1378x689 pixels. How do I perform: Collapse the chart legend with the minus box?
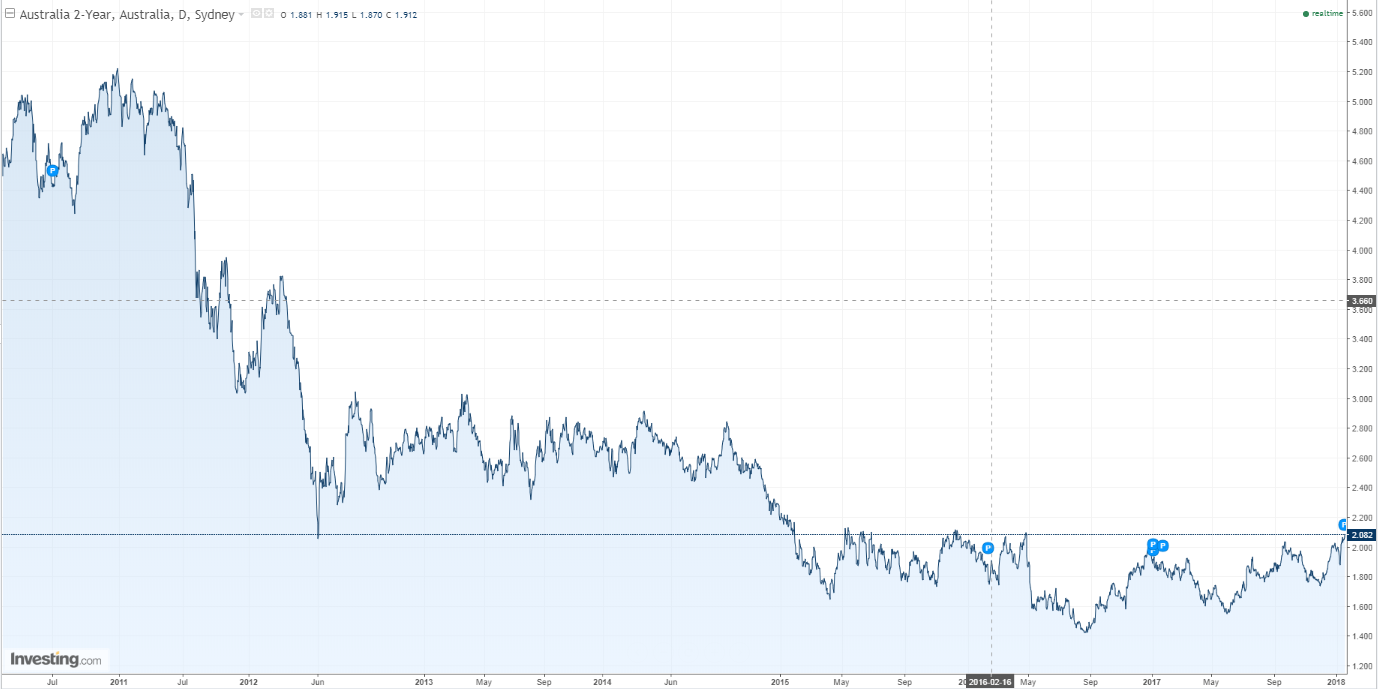point(10,14)
